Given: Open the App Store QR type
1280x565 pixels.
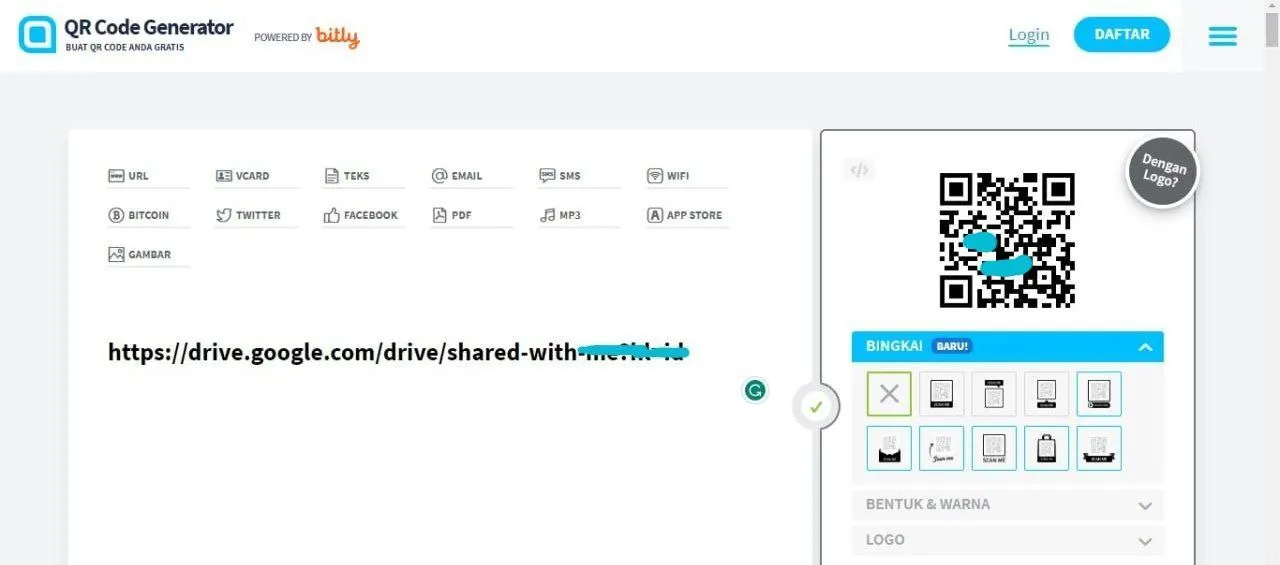Looking at the screenshot, I should [684, 215].
